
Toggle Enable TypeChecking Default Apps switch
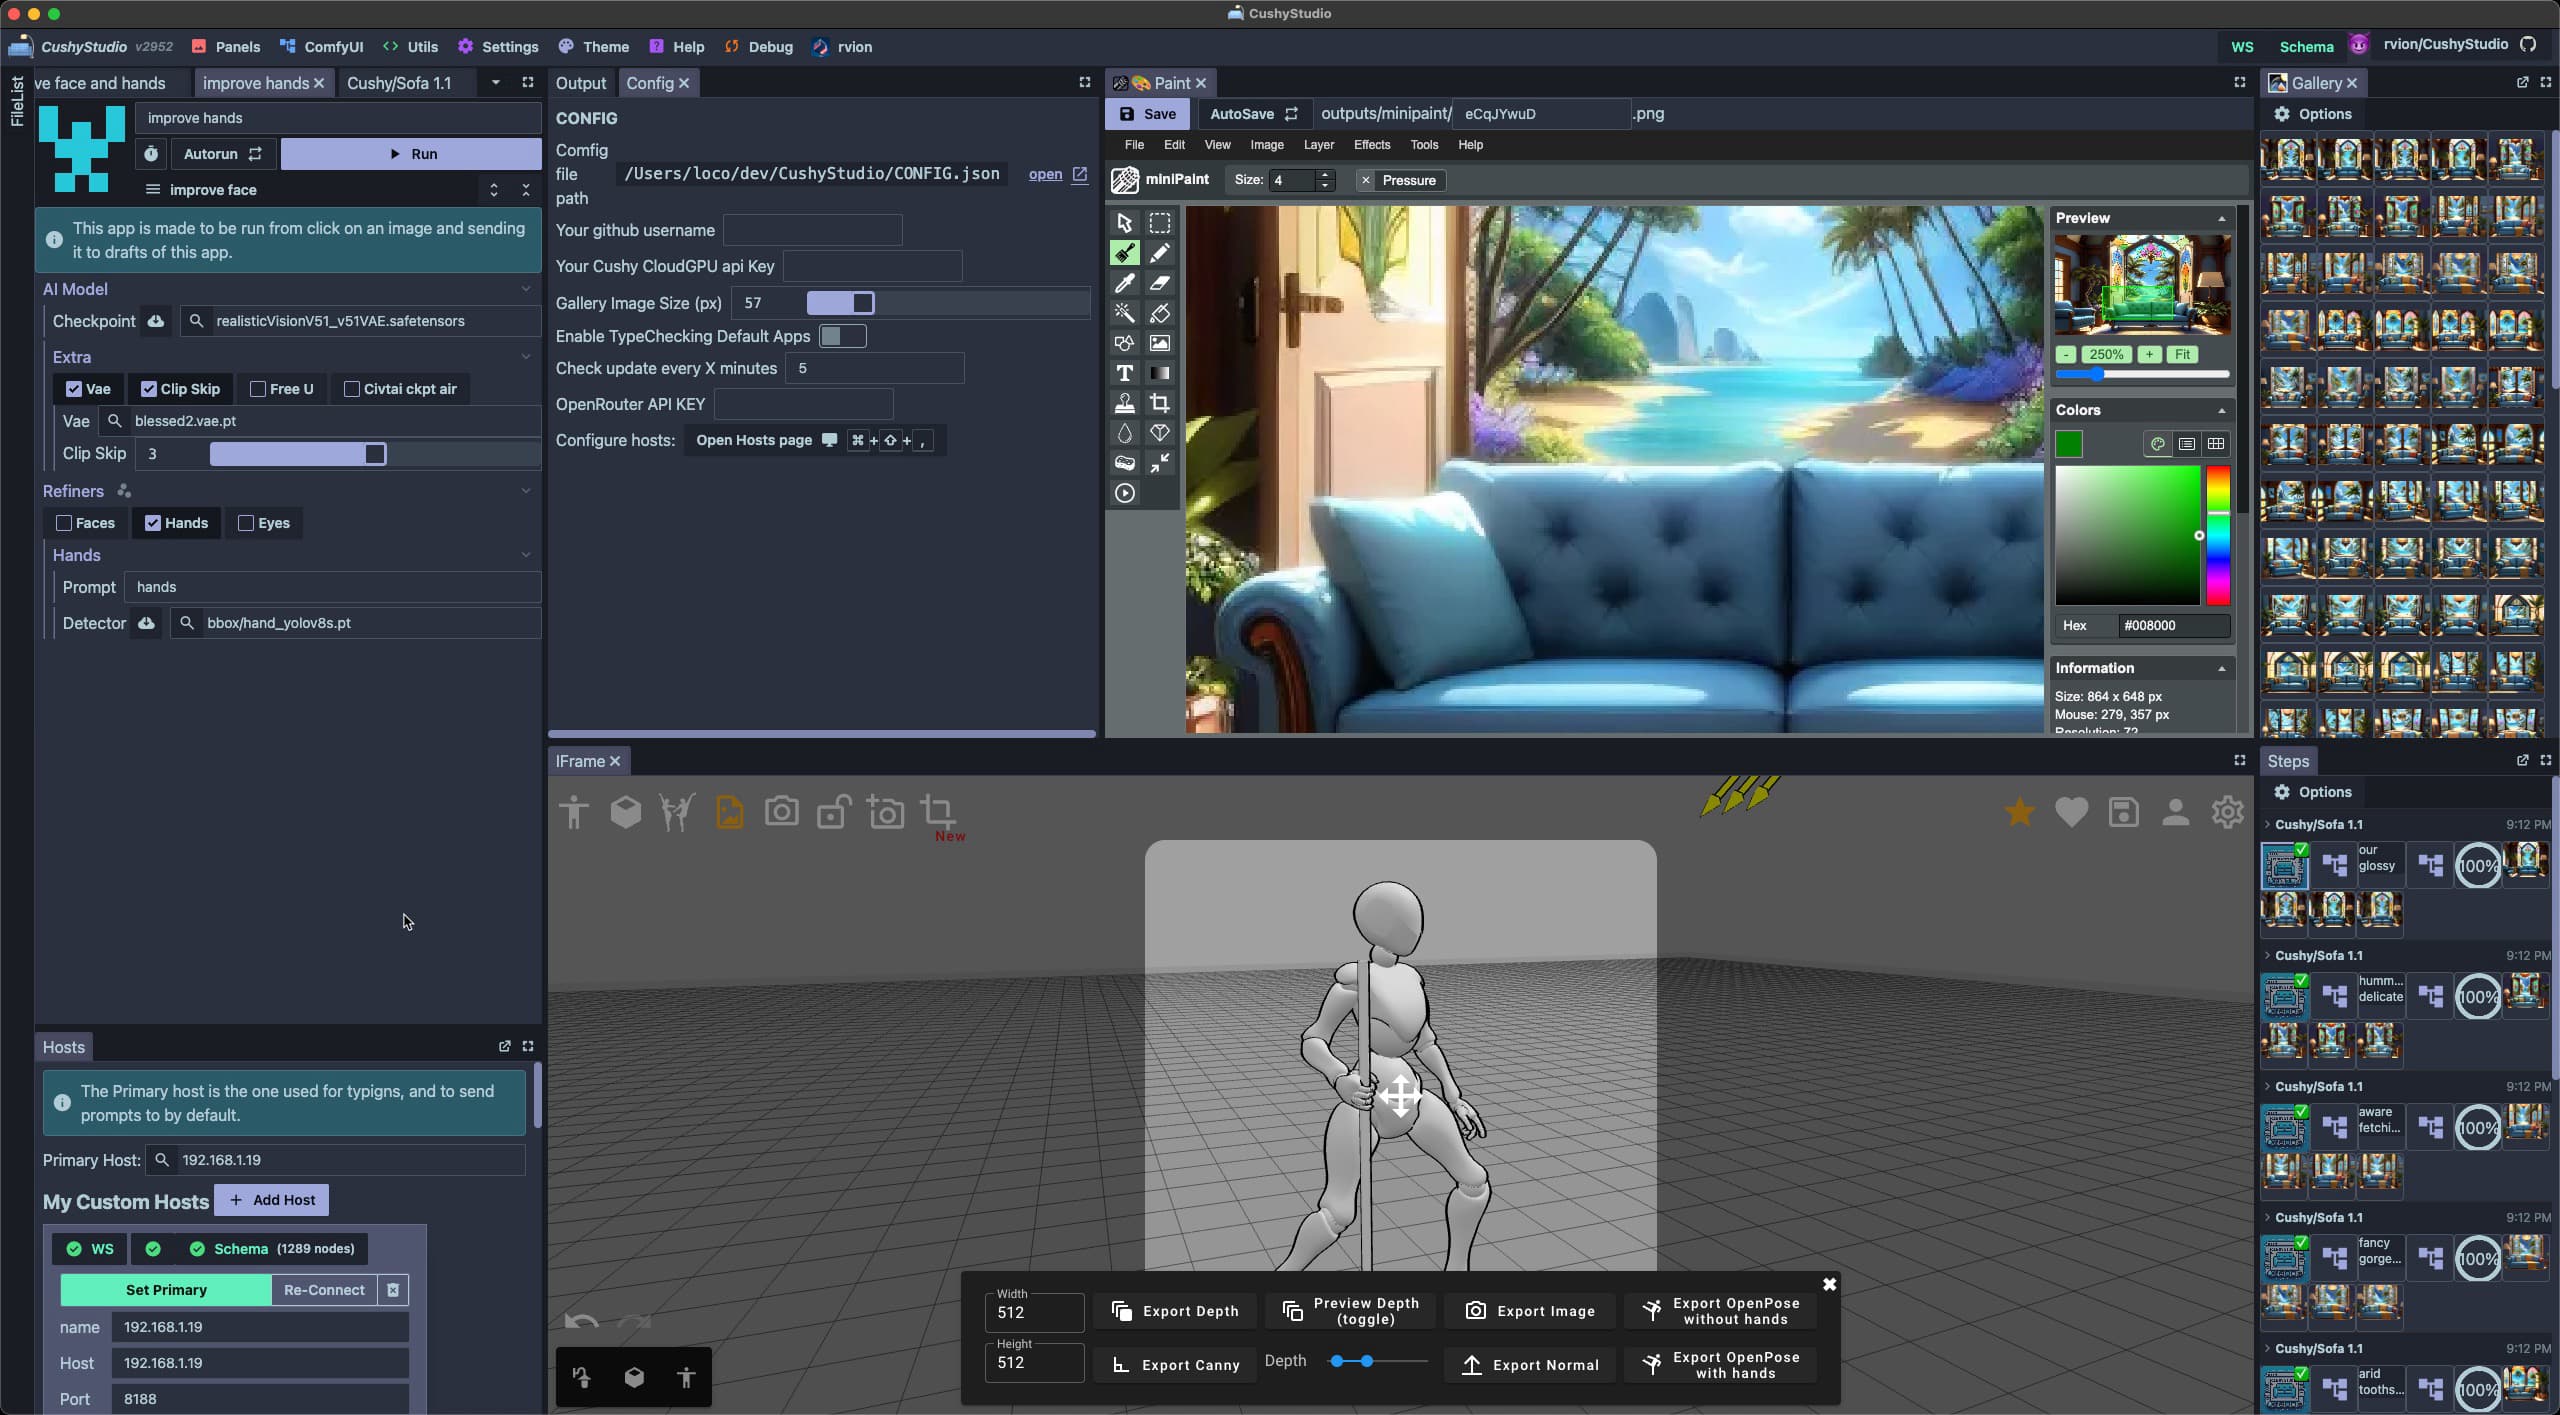pyautogui.click(x=842, y=336)
